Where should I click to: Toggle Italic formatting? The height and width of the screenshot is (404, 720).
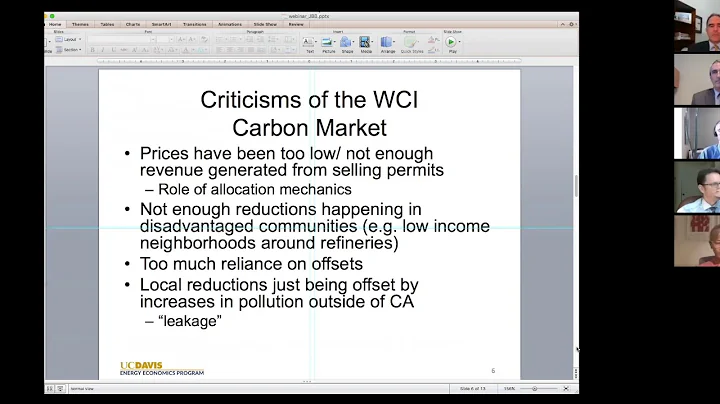tap(103, 50)
